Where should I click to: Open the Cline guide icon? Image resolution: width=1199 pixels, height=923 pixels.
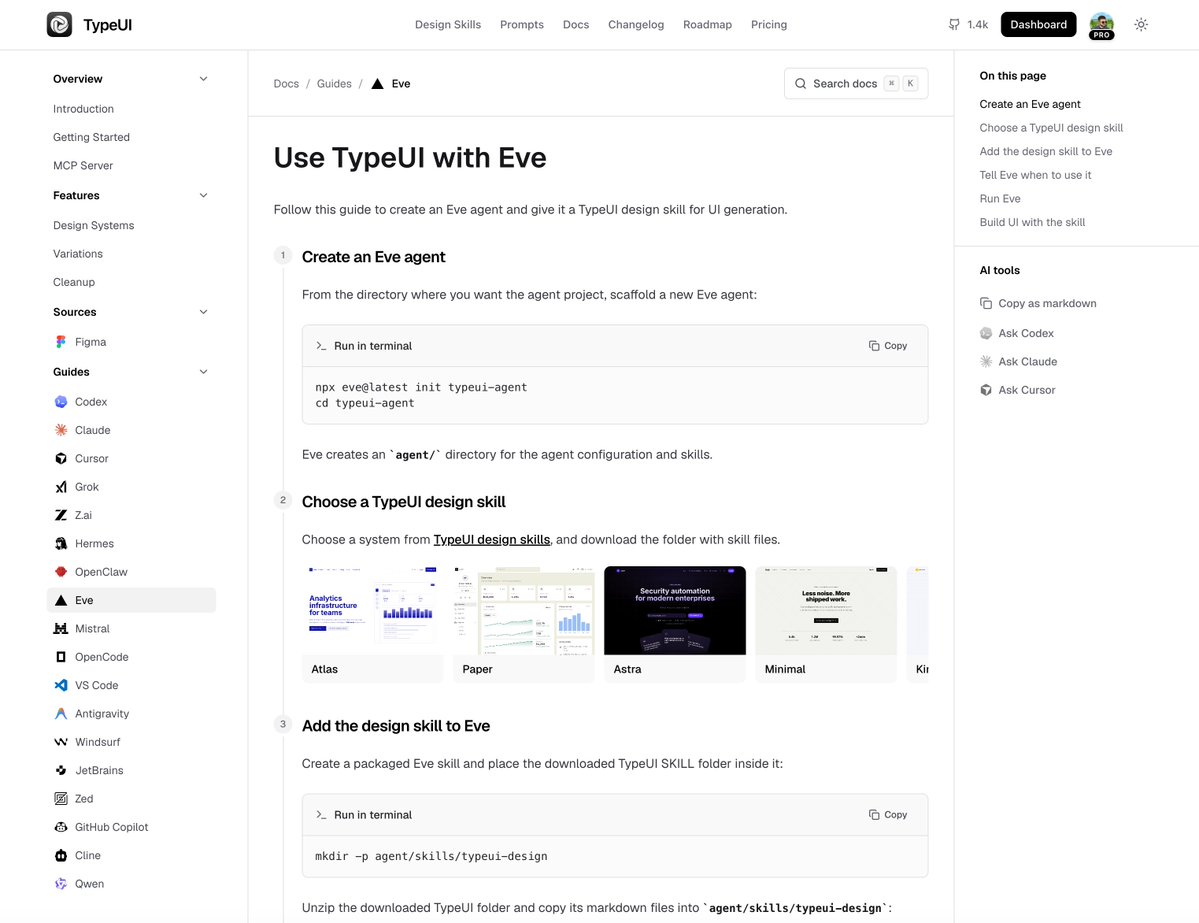click(61, 855)
